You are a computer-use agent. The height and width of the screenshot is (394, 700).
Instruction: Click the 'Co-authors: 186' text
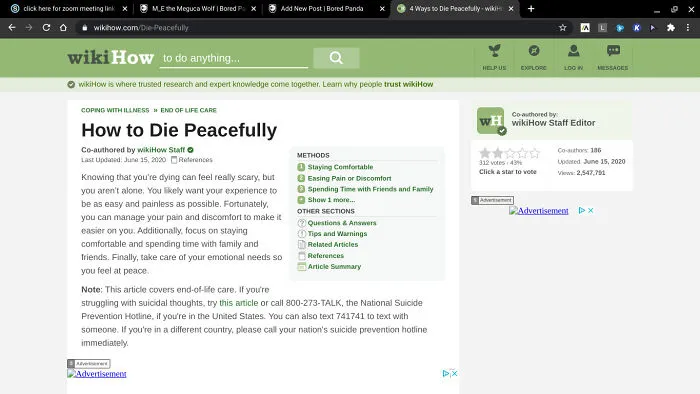pos(579,150)
